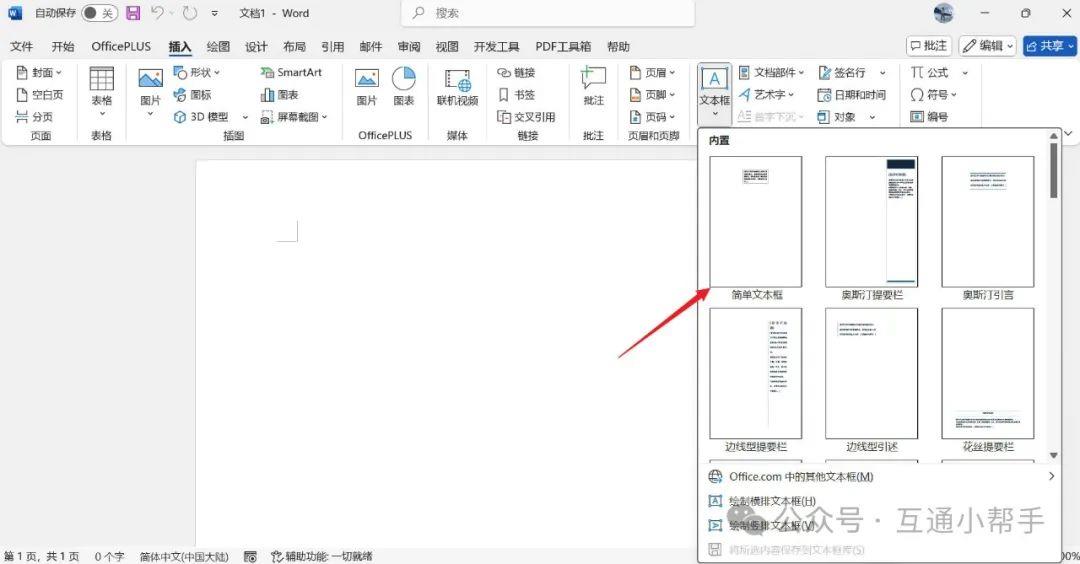Switch to the OfficePLUS tab
This screenshot has height=564, width=1080.
click(121, 46)
